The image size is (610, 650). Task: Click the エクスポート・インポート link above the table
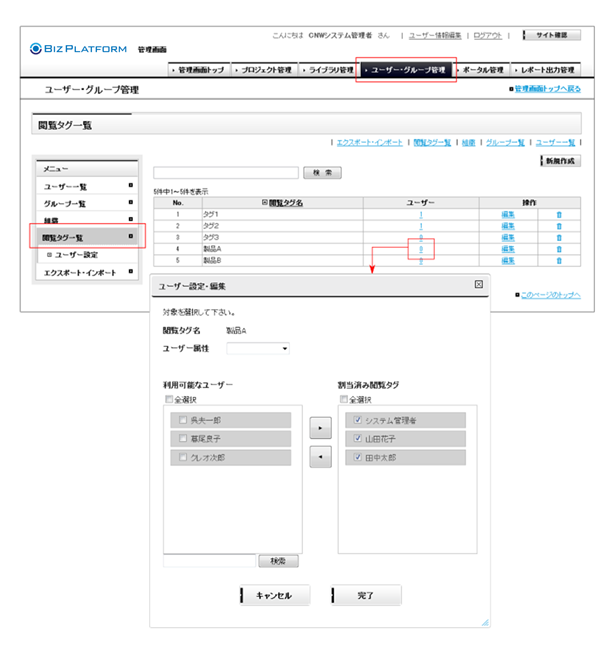[x=369, y=143]
